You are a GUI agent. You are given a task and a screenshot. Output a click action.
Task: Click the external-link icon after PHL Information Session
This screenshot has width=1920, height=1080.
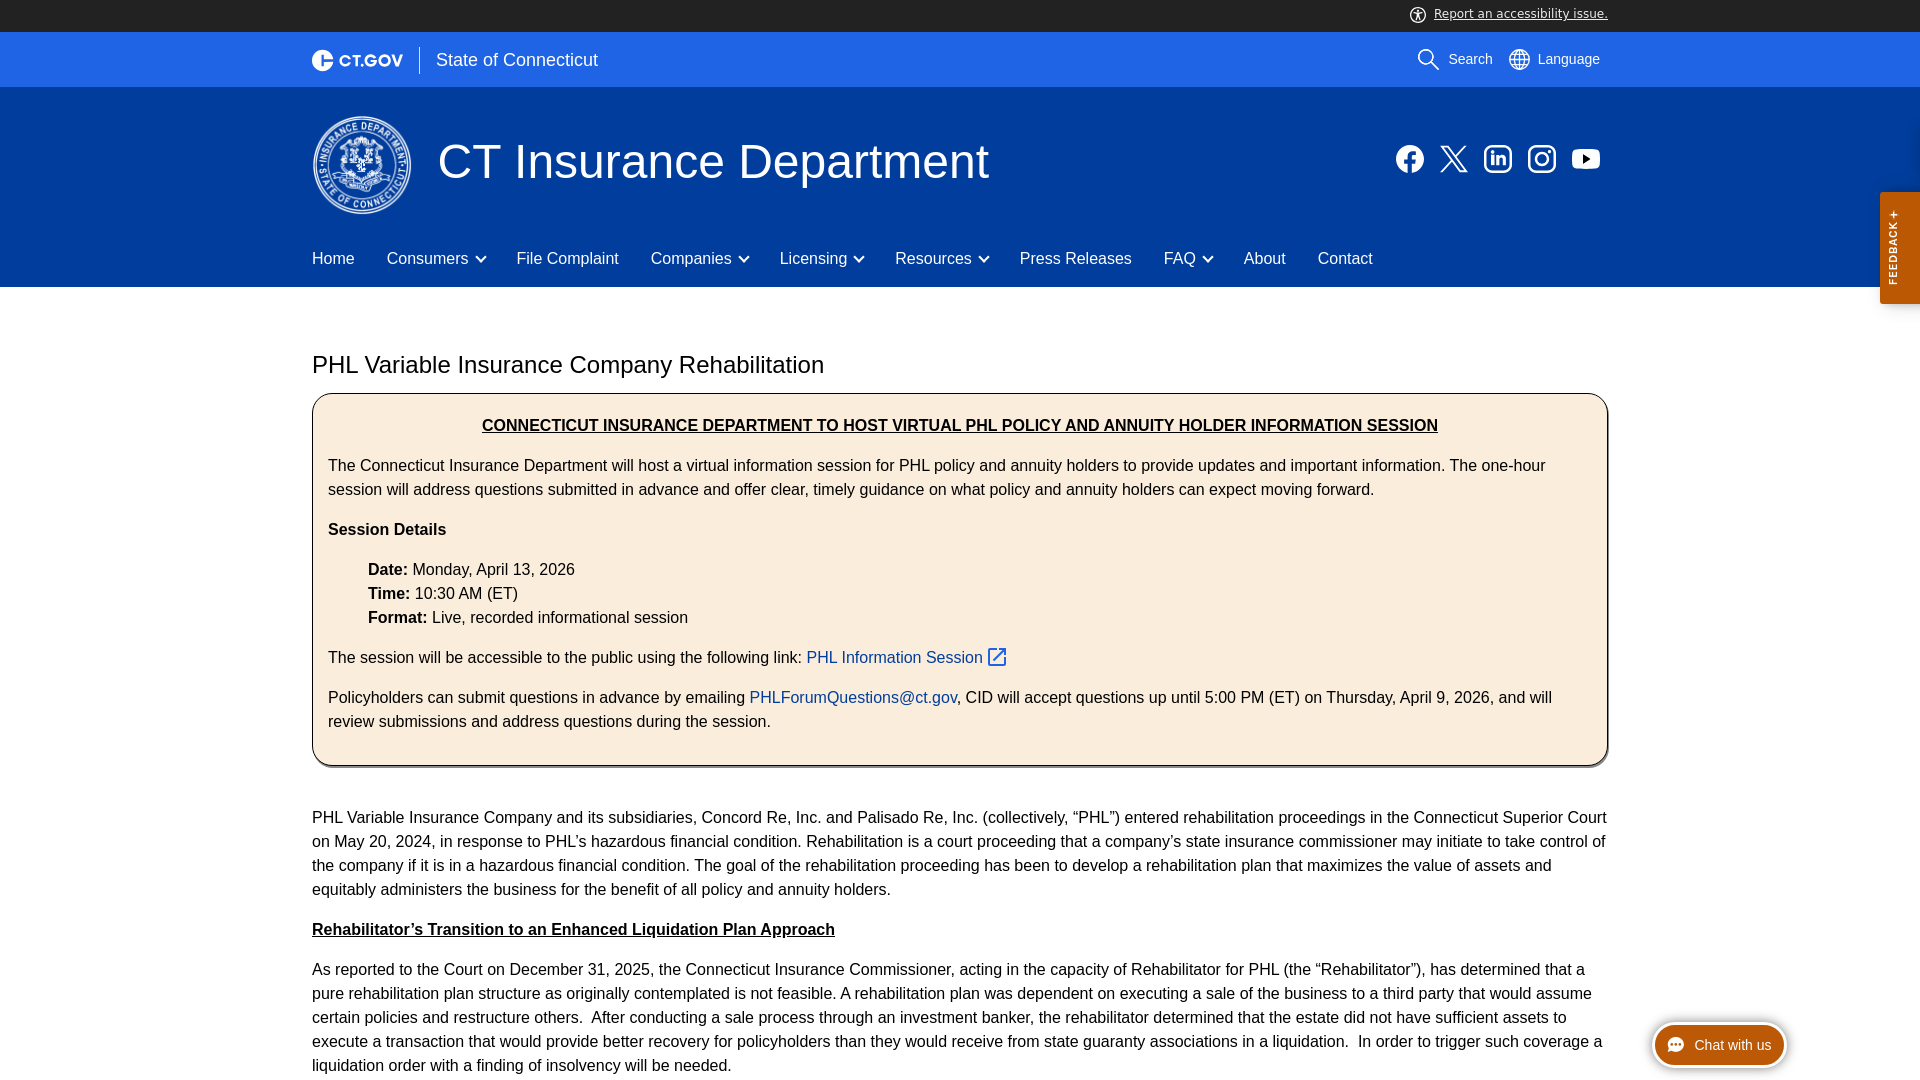pos(997,657)
